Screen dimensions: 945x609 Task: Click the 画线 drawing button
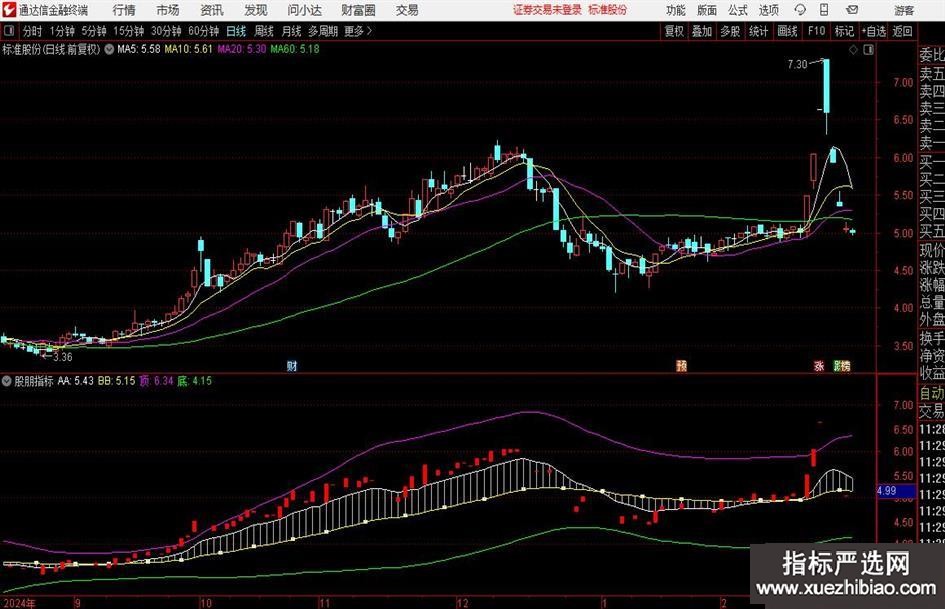787,31
